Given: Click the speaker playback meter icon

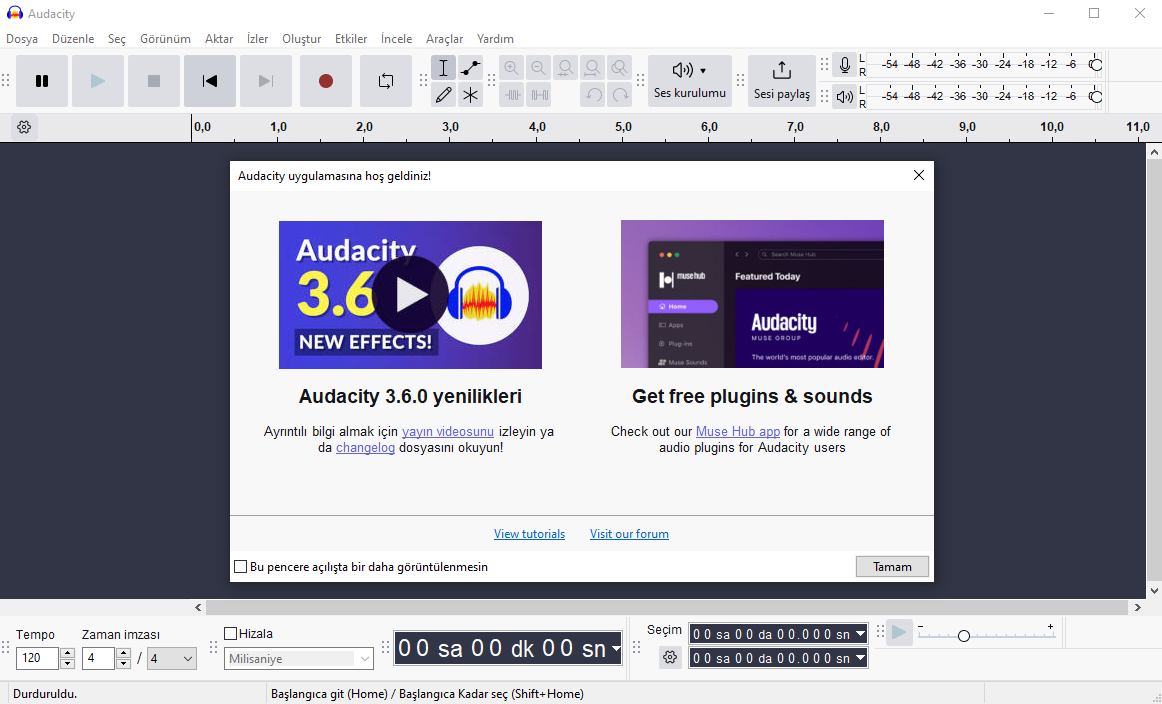Looking at the screenshot, I should coord(844,96).
